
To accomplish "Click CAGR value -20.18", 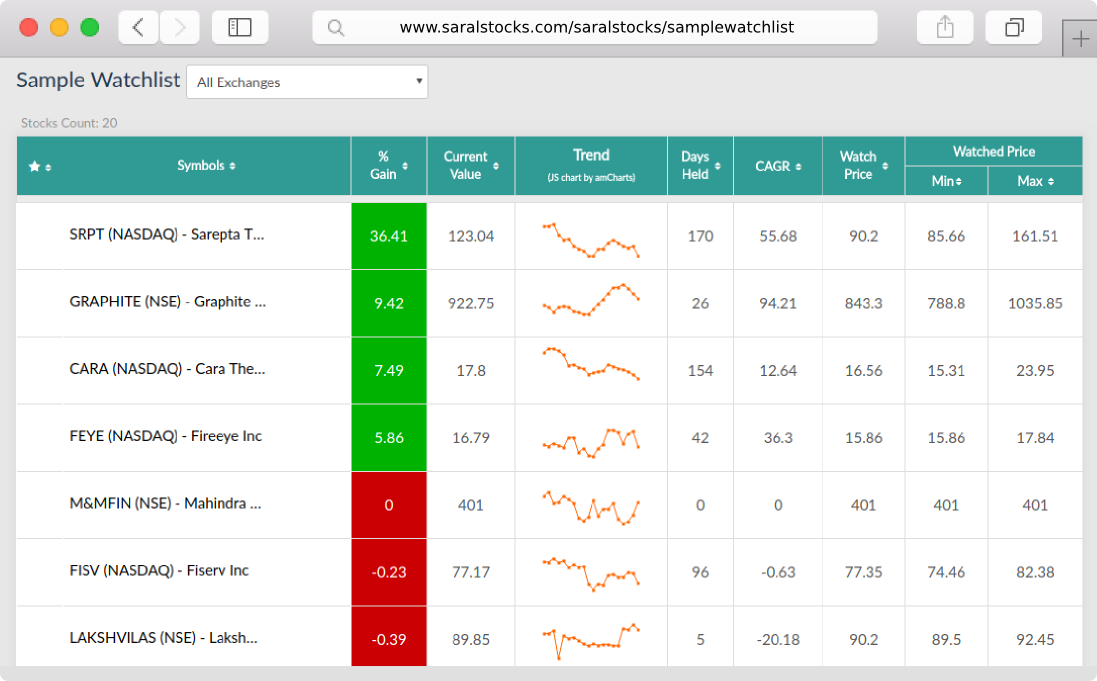I will point(778,639).
